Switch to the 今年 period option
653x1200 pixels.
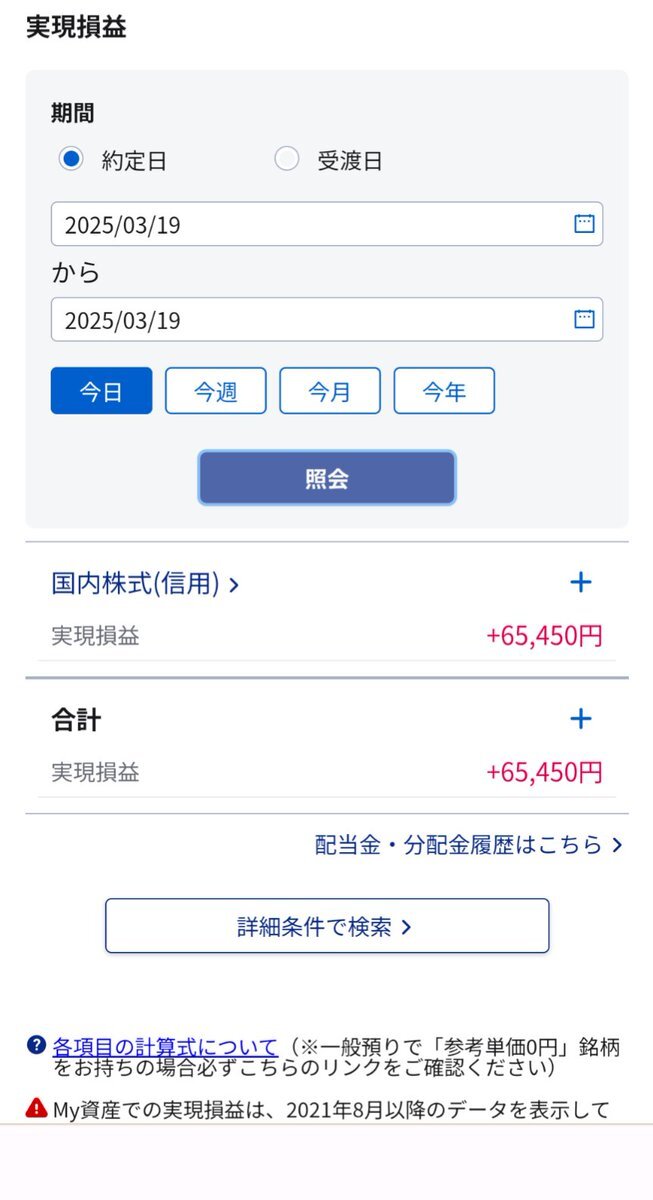[x=444, y=391]
